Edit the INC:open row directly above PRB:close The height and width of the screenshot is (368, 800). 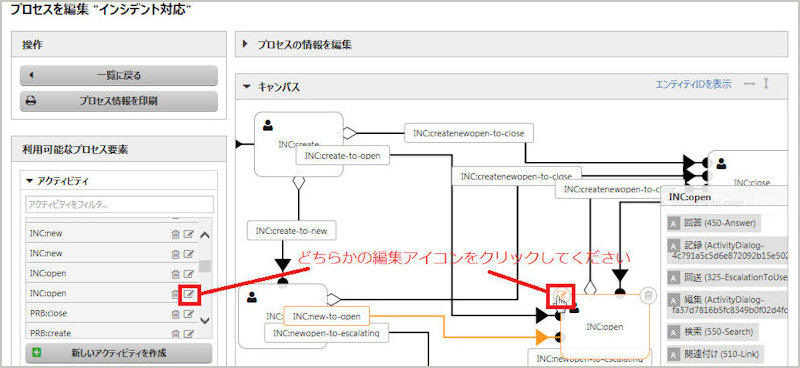click(x=189, y=293)
